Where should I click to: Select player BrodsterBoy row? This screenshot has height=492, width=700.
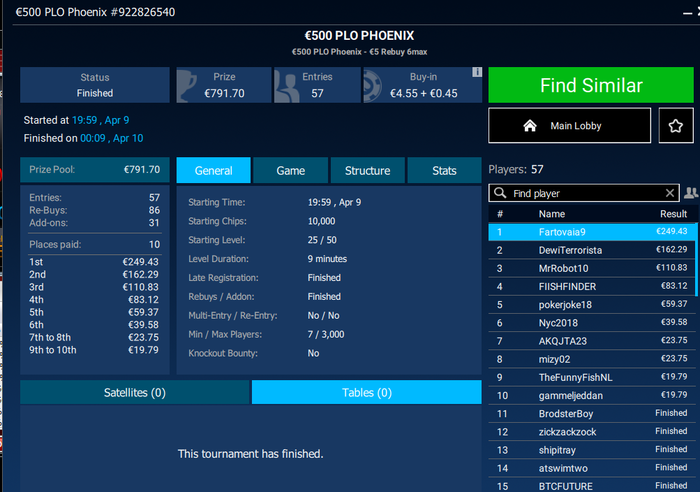point(592,413)
